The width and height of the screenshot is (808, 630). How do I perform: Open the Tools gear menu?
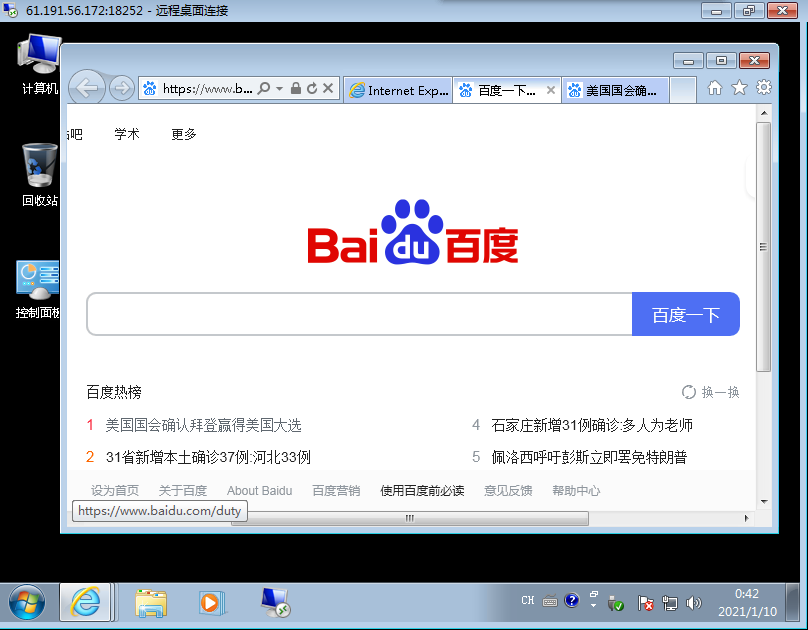coord(764,88)
